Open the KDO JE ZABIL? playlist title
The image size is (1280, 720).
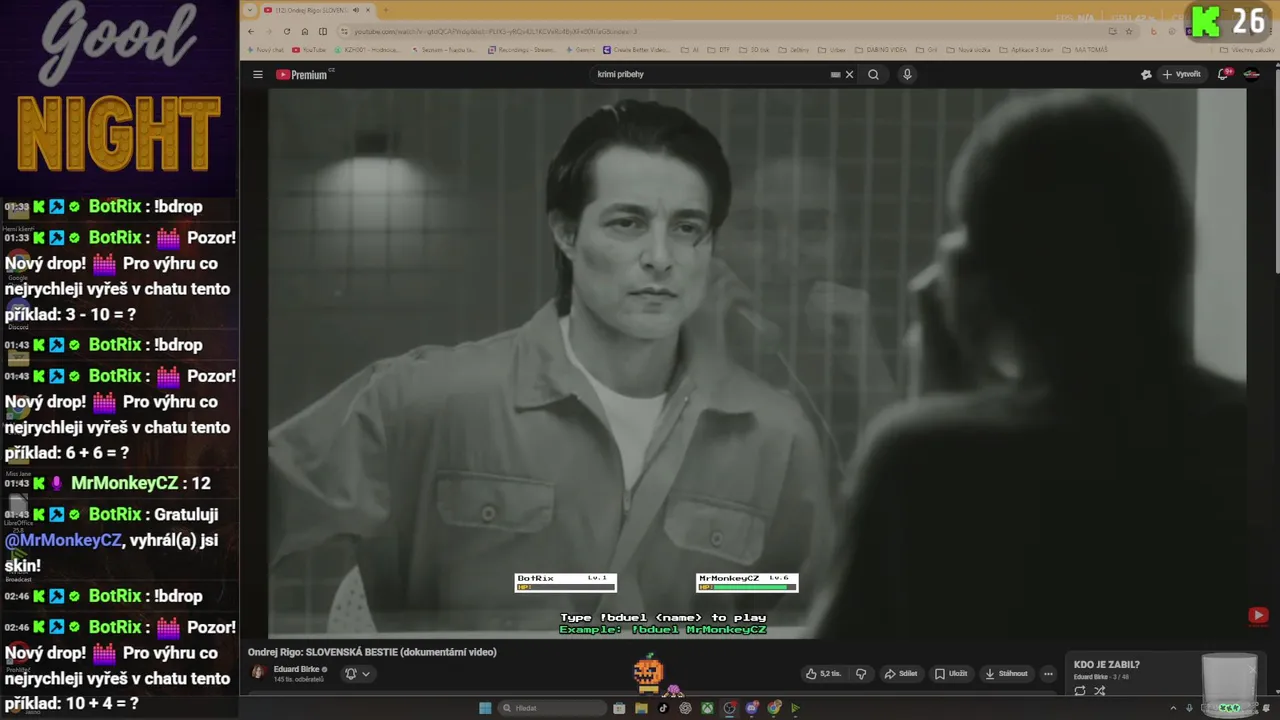coord(1106,665)
